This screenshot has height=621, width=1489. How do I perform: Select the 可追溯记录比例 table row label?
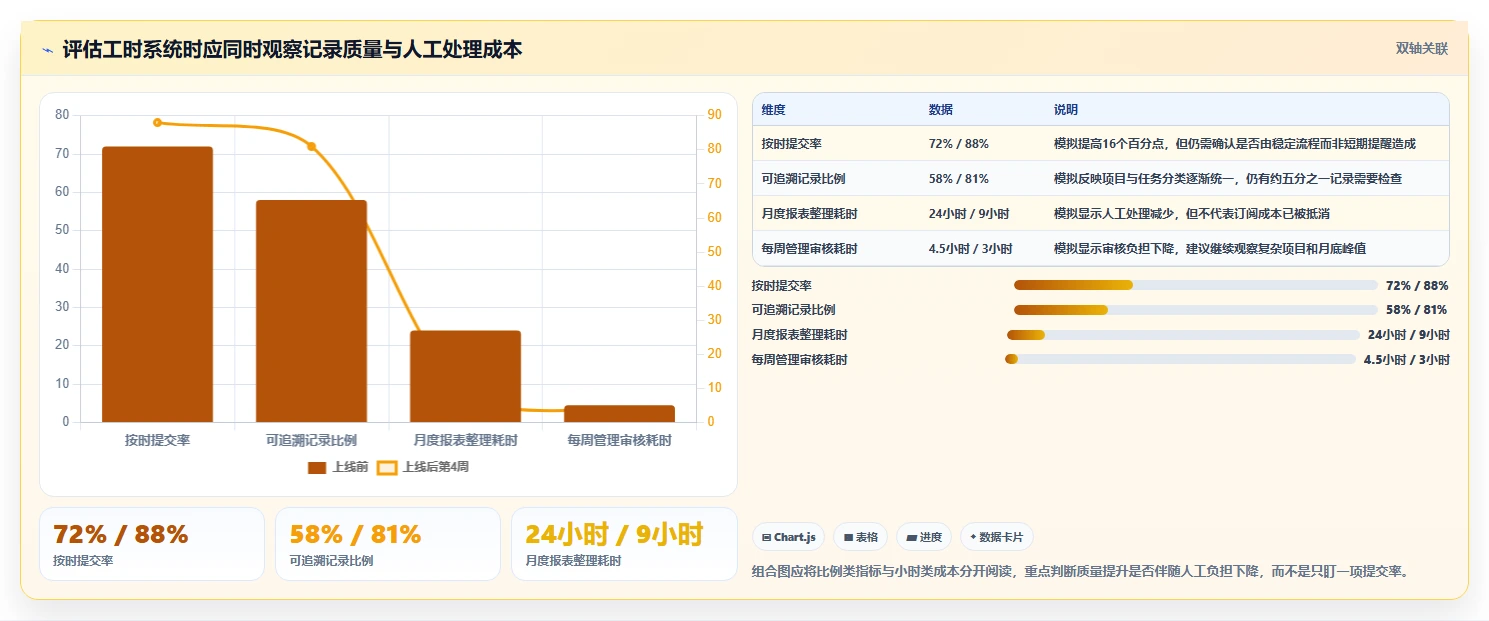tap(803, 179)
